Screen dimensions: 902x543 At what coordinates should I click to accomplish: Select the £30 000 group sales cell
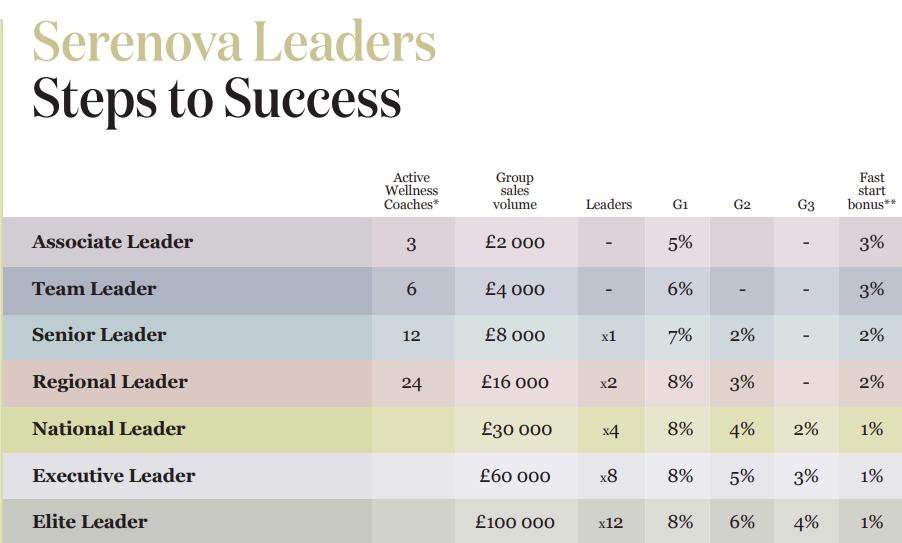click(x=517, y=429)
